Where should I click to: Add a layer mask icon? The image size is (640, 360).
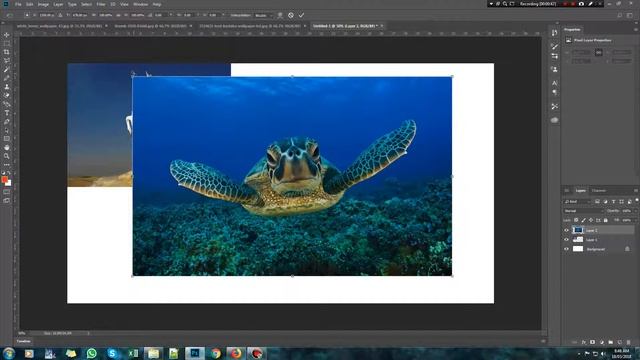coord(593,342)
